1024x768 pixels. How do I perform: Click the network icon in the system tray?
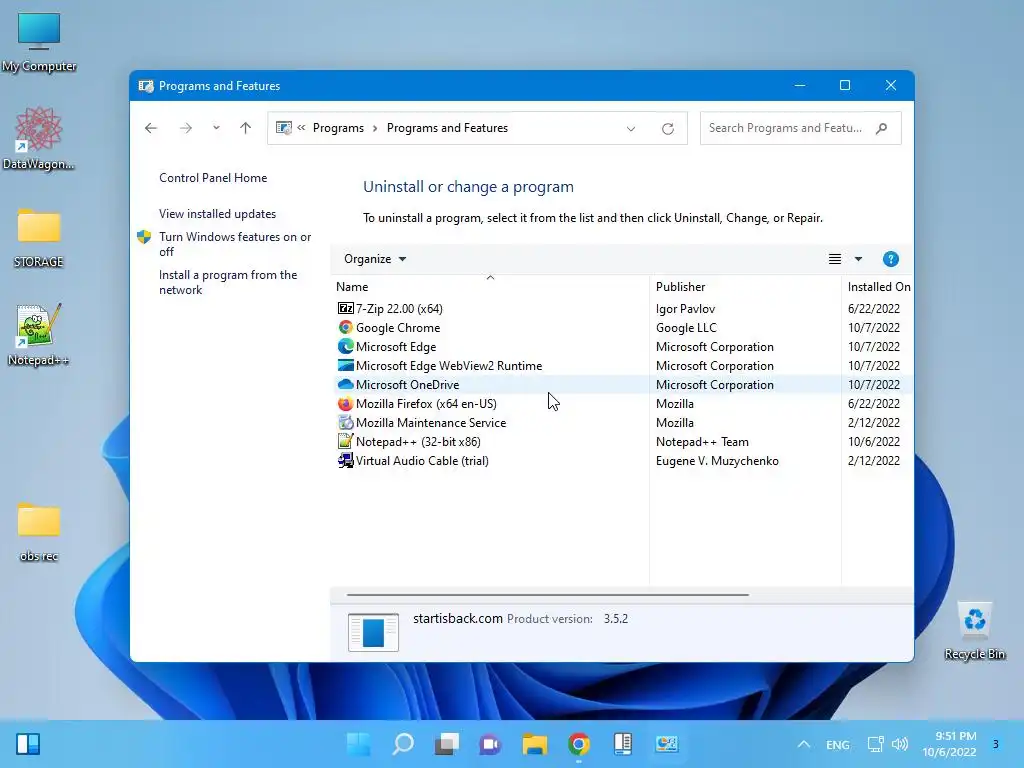point(875,744)
